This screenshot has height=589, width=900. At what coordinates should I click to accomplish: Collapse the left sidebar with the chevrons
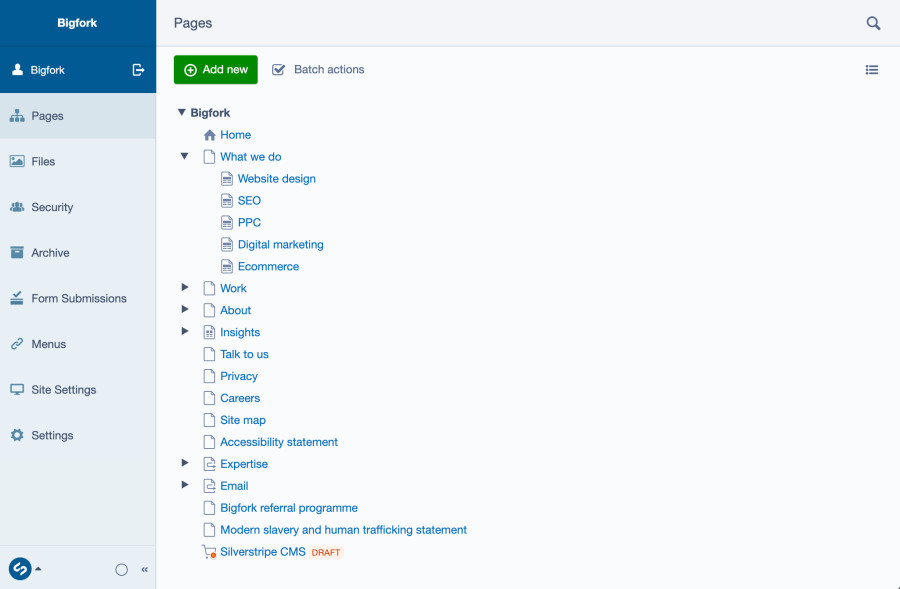click(144, 569)
